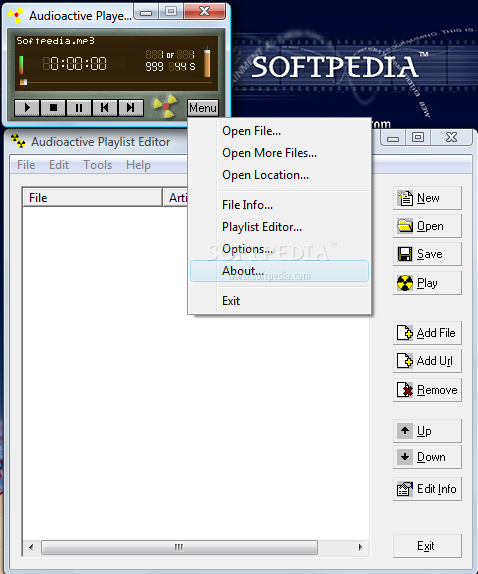Click the Remove icon with red X
This screenshot has width=478, height=574.
tap(427, 390)
